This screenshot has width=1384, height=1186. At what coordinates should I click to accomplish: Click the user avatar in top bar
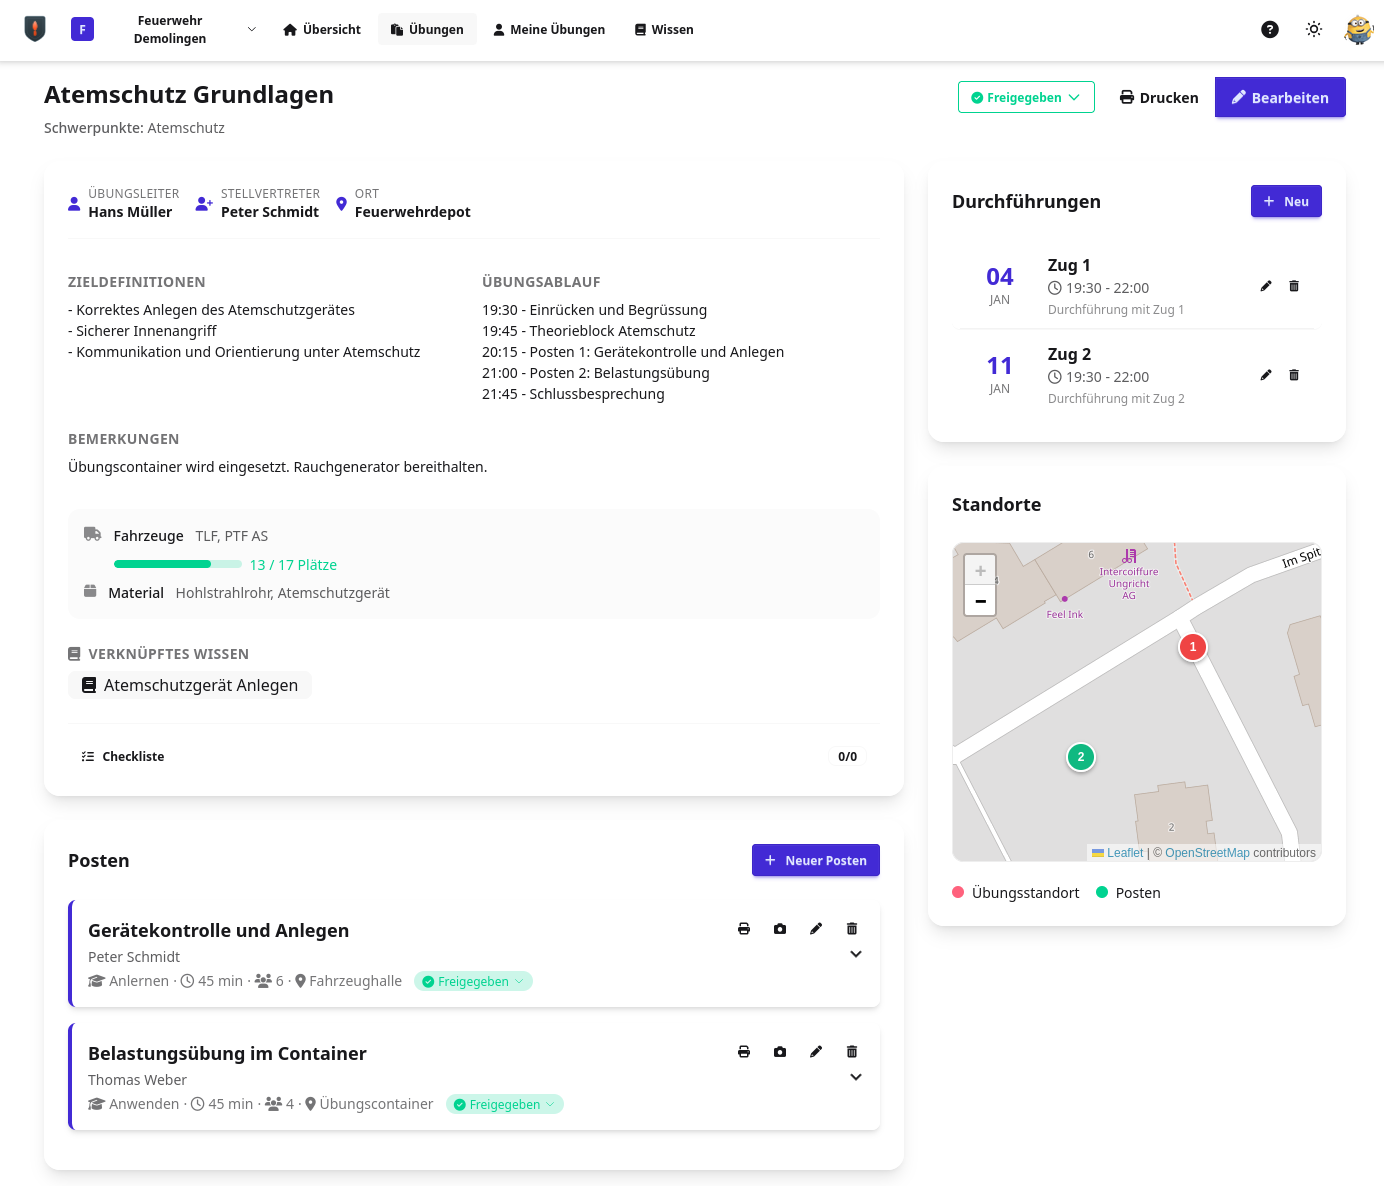[x=1358, y=30]
